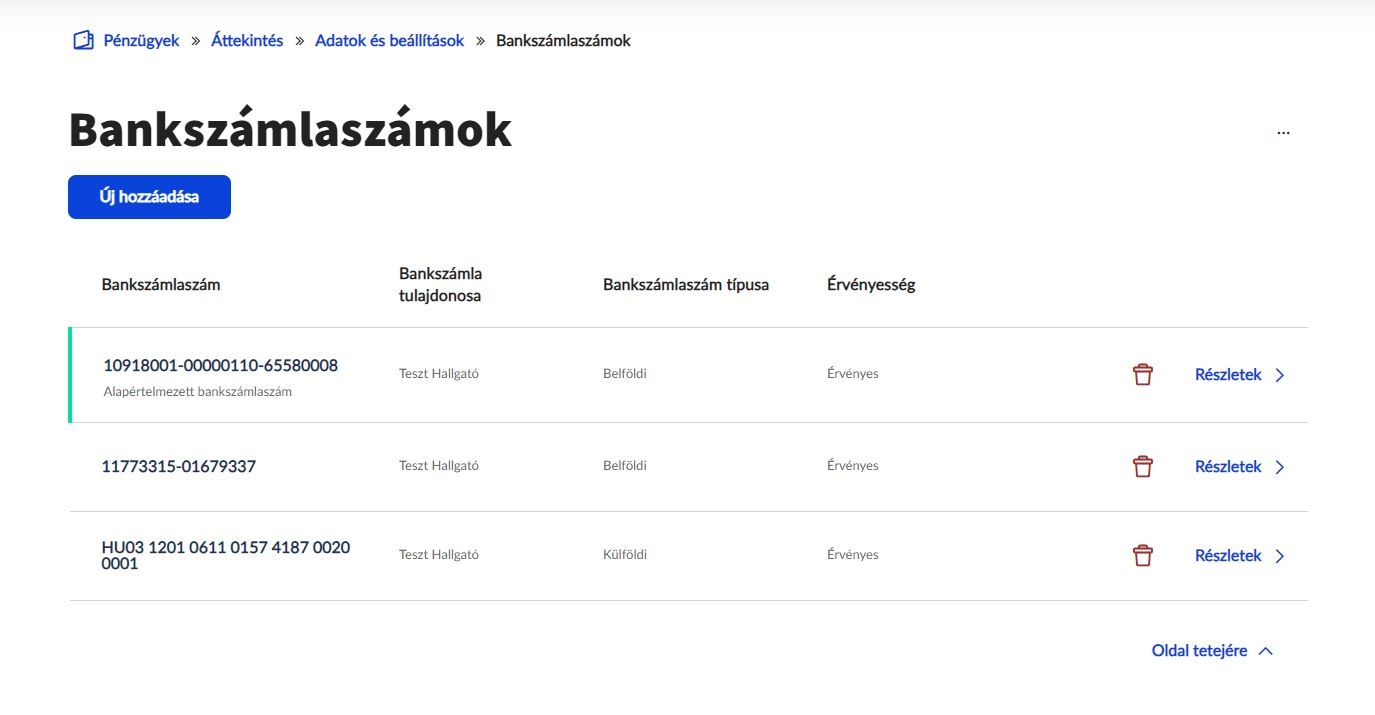The height and width of the screenshot is (715, 1375).
Task: Click the Pénzügyek wallet icon in breadcrumb
Action: point(83,41)
